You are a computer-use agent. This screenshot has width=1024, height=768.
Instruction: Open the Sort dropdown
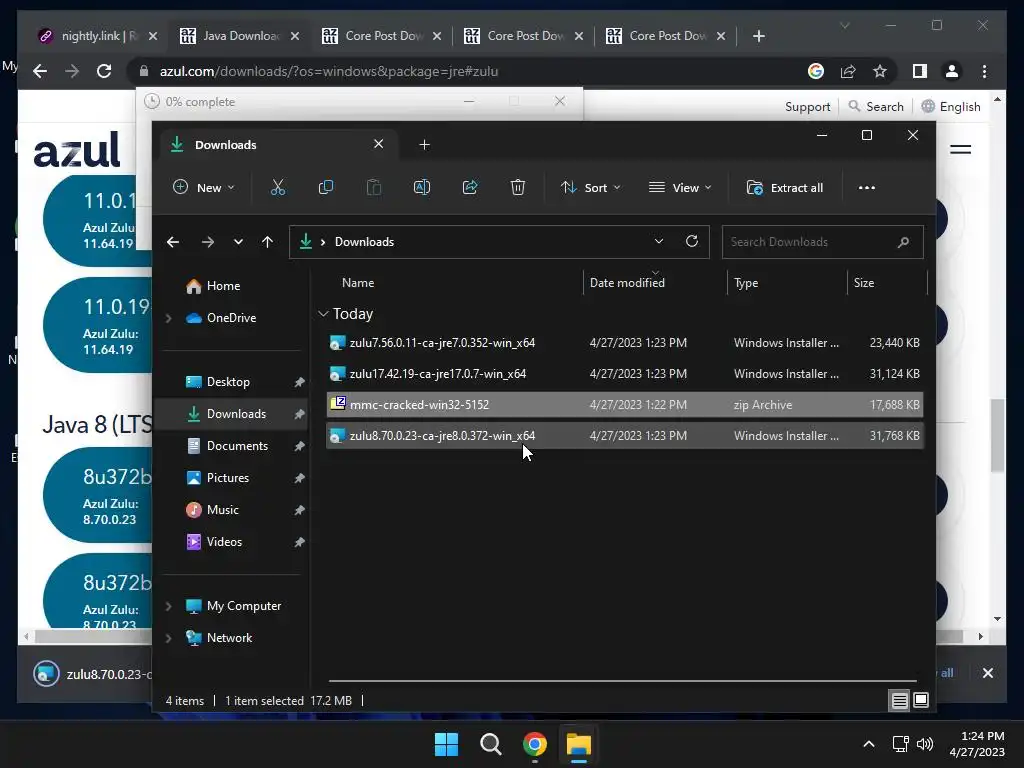(x=590, y=187)
